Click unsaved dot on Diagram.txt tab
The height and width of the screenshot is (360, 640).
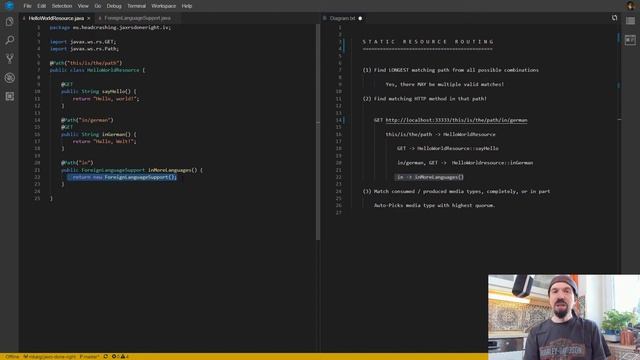coord(360,18)
